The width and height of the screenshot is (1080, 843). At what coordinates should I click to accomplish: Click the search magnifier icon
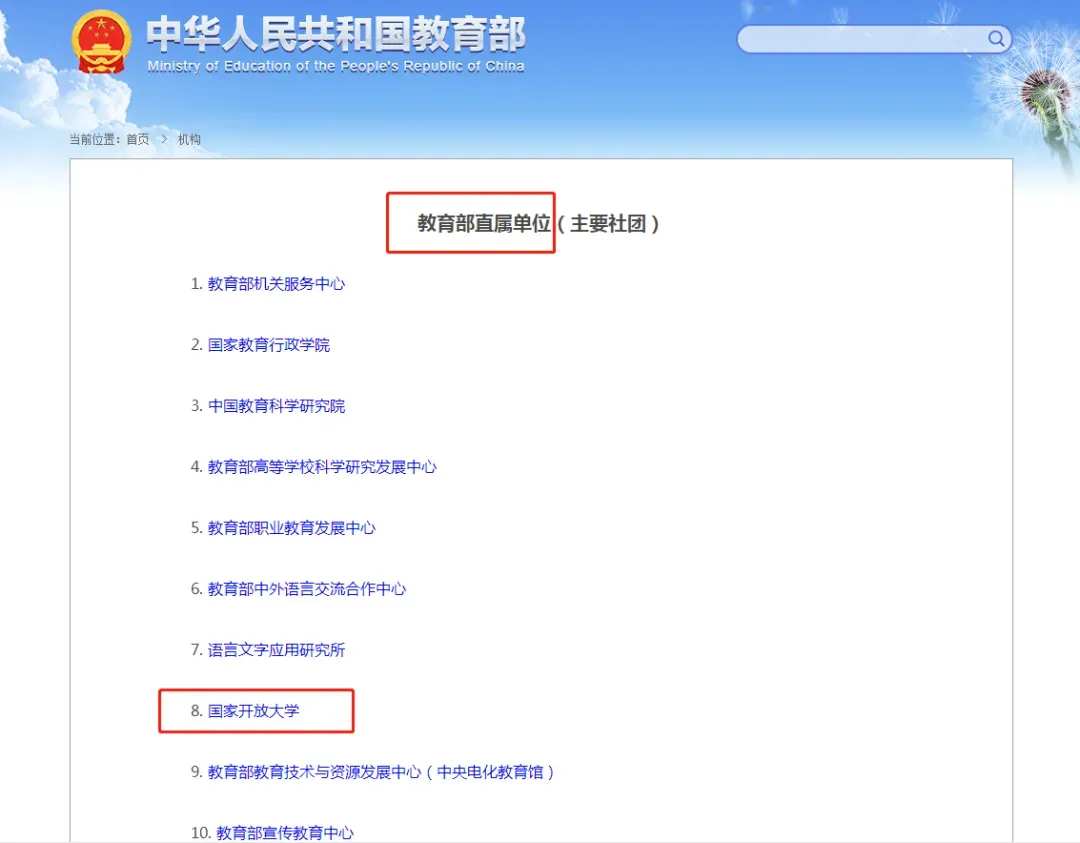996,38
